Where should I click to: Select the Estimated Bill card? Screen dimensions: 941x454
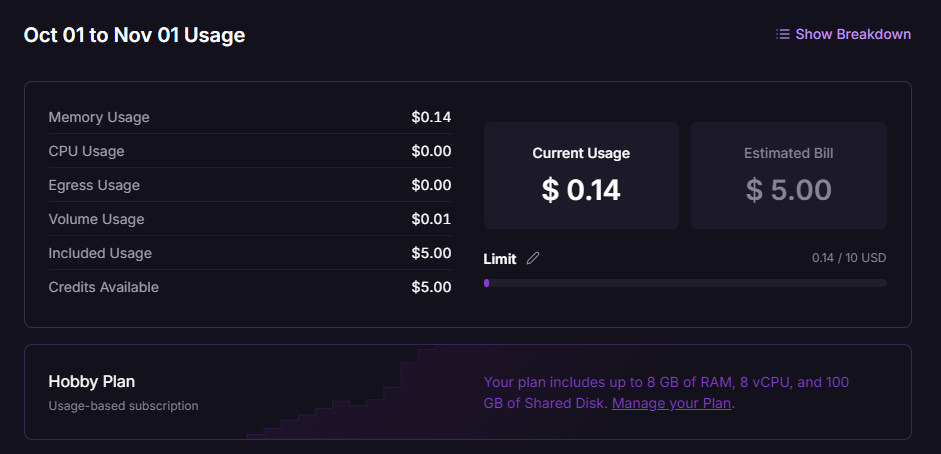[x=789, y=175]
